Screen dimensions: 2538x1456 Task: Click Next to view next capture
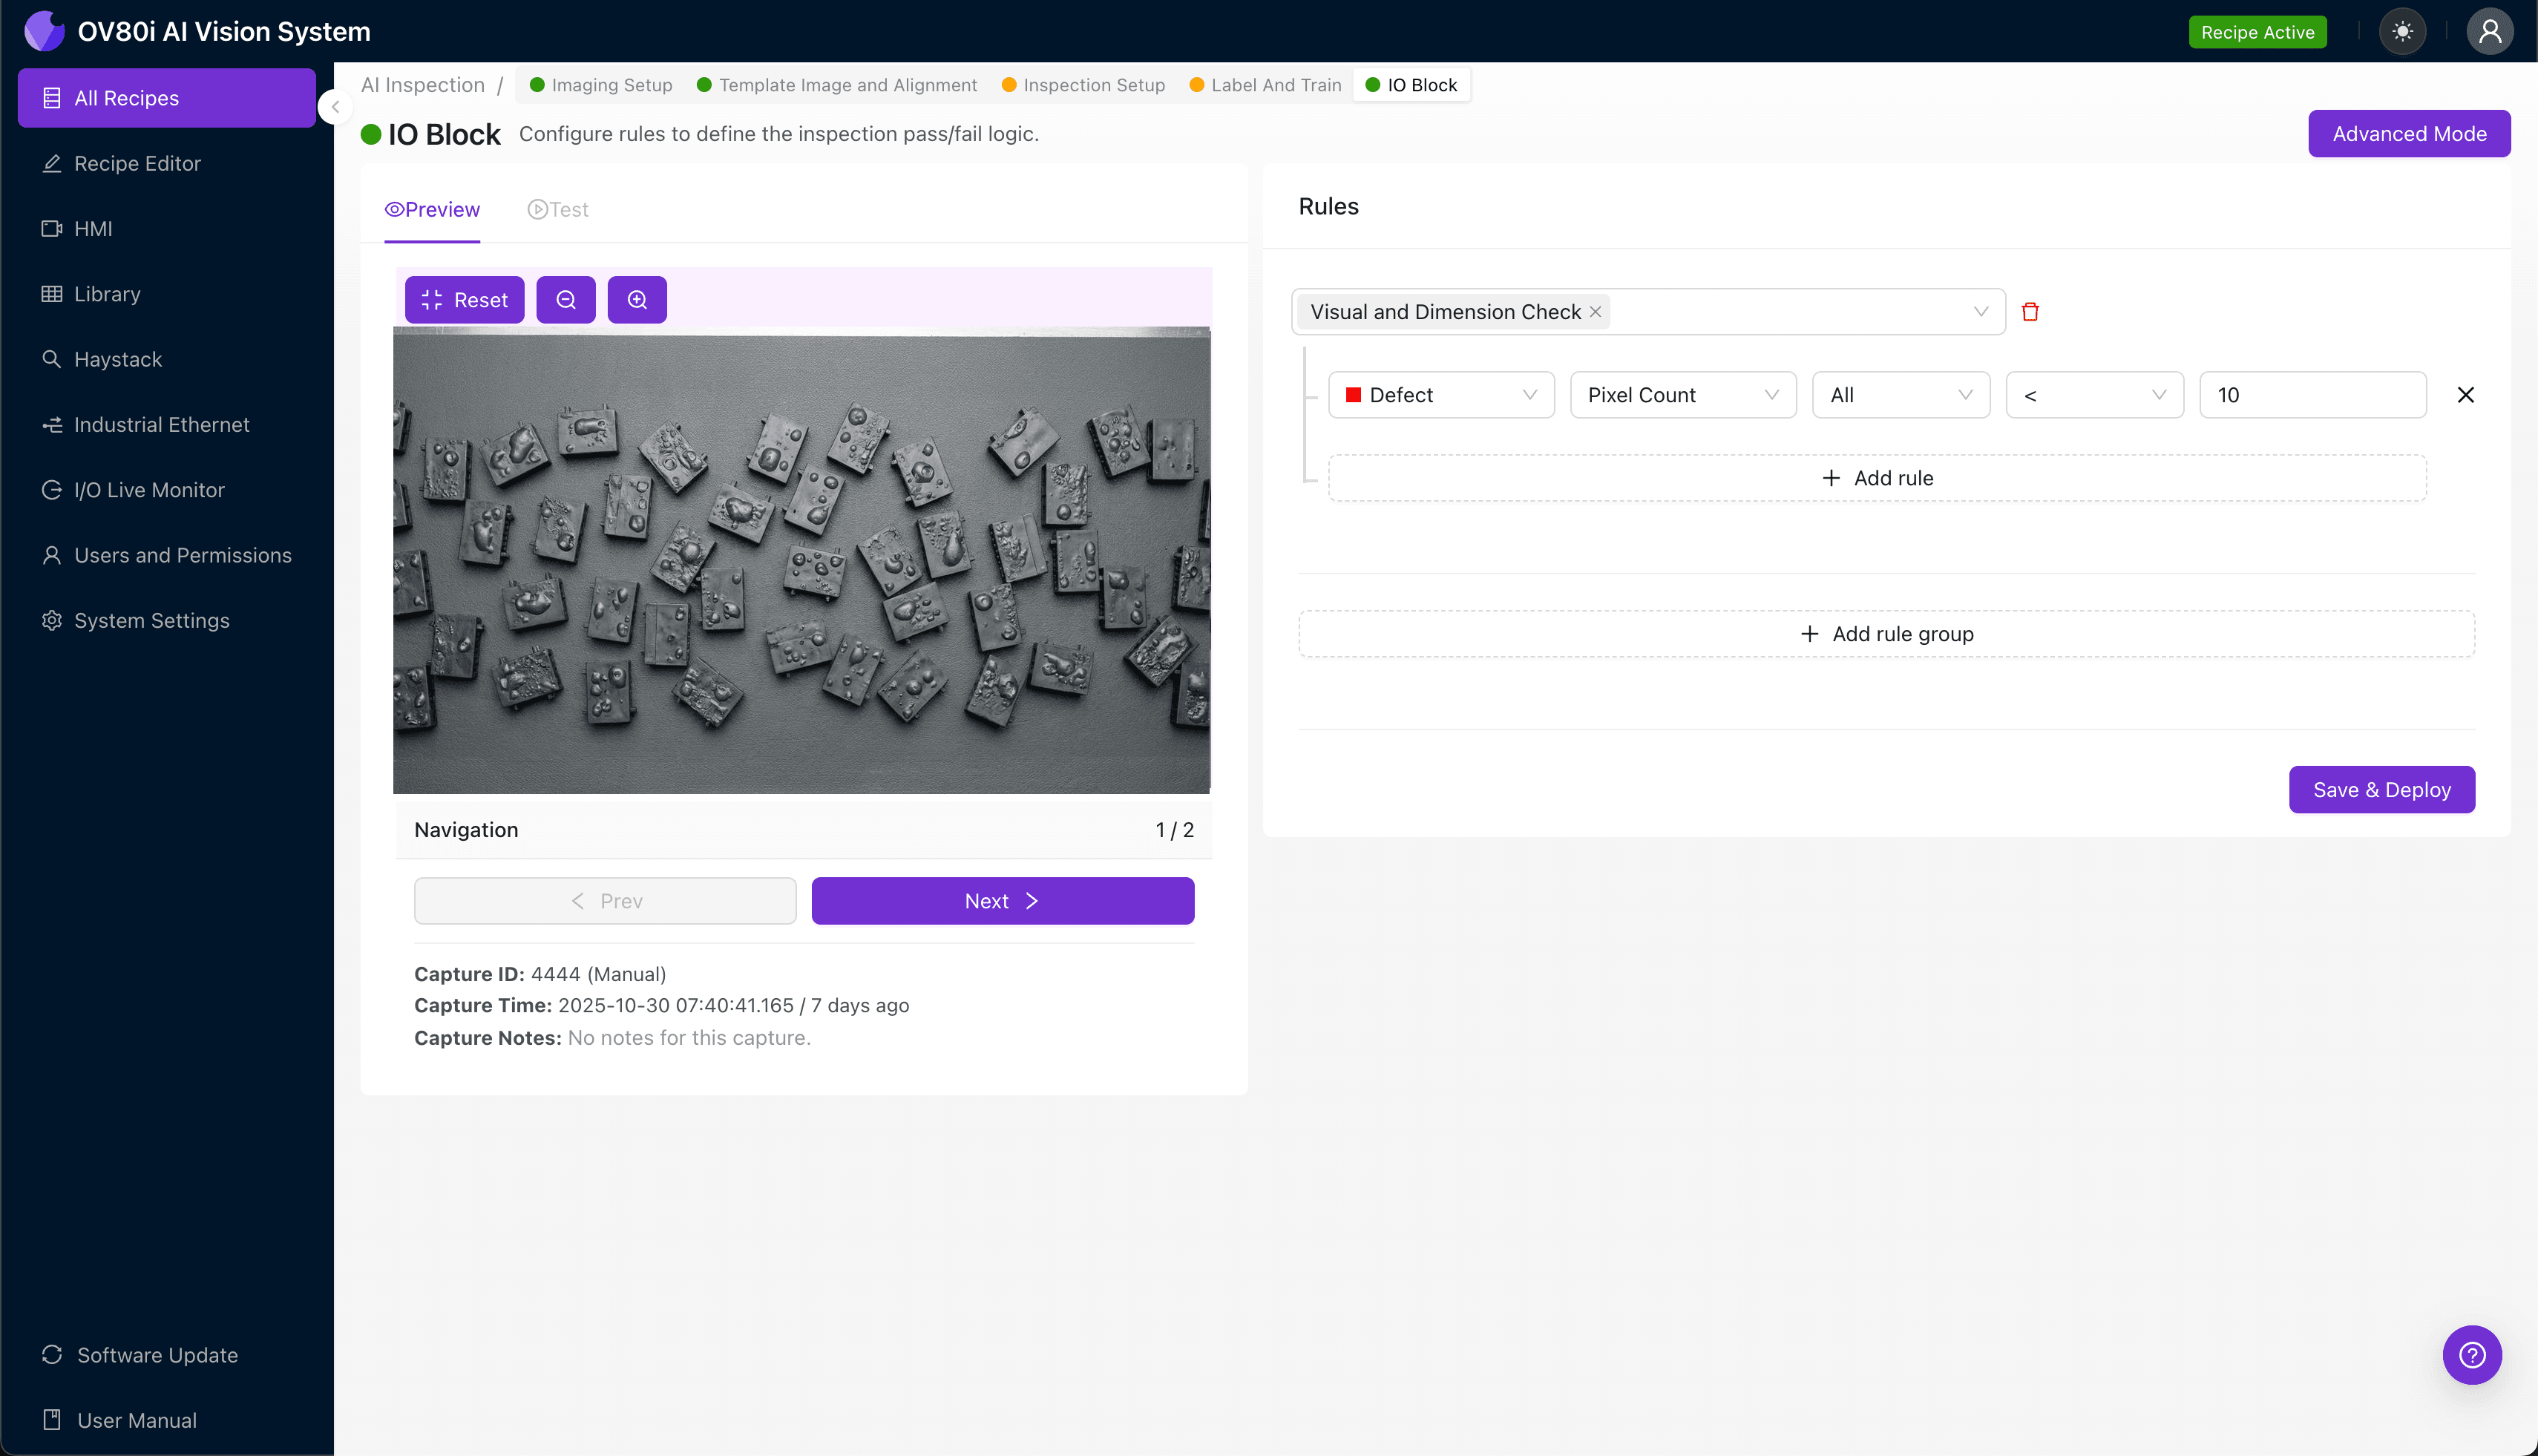(x=1002, y=901)
